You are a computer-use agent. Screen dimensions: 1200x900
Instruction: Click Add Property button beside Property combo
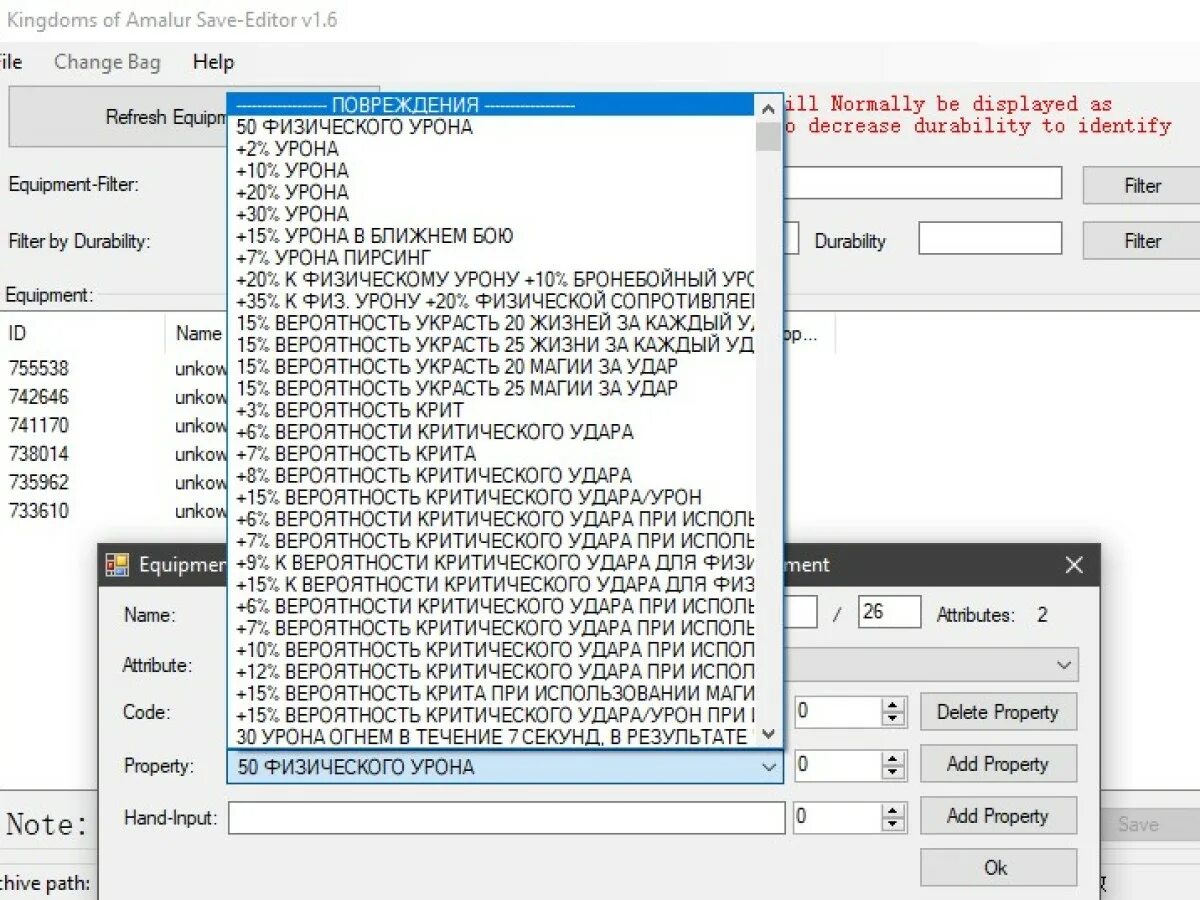998,764
